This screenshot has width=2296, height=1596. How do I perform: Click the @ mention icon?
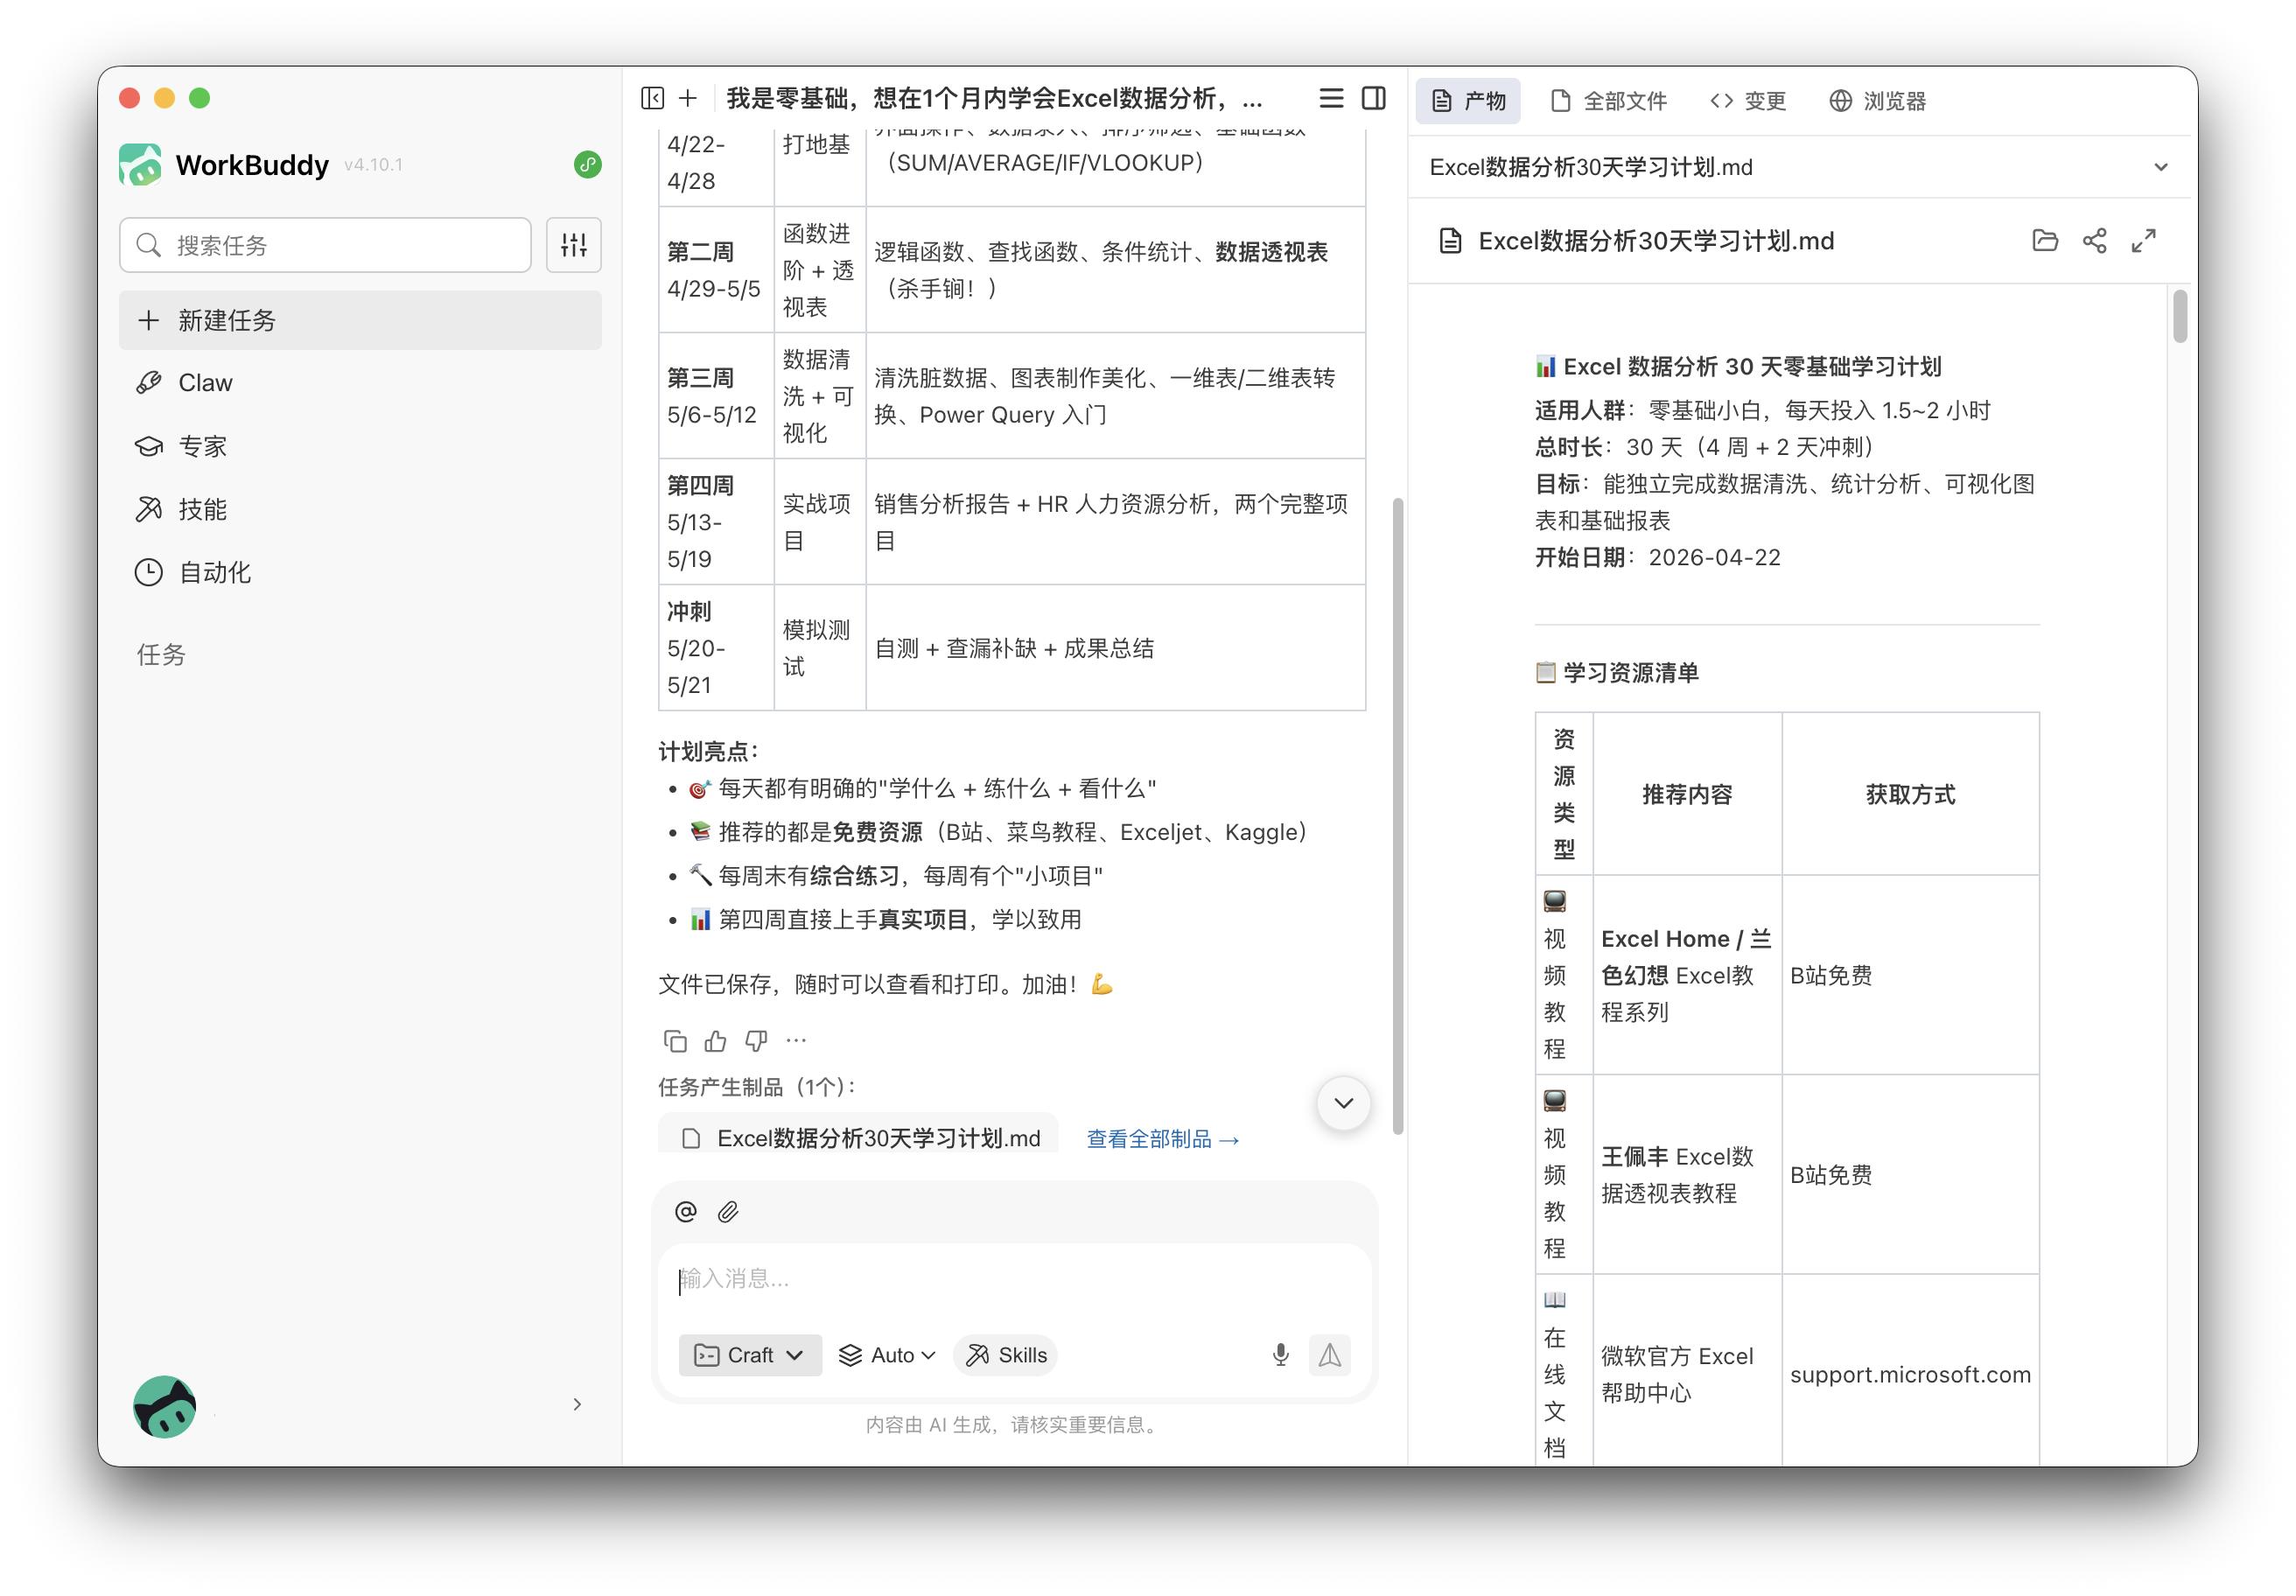[x=686, y=1212]
